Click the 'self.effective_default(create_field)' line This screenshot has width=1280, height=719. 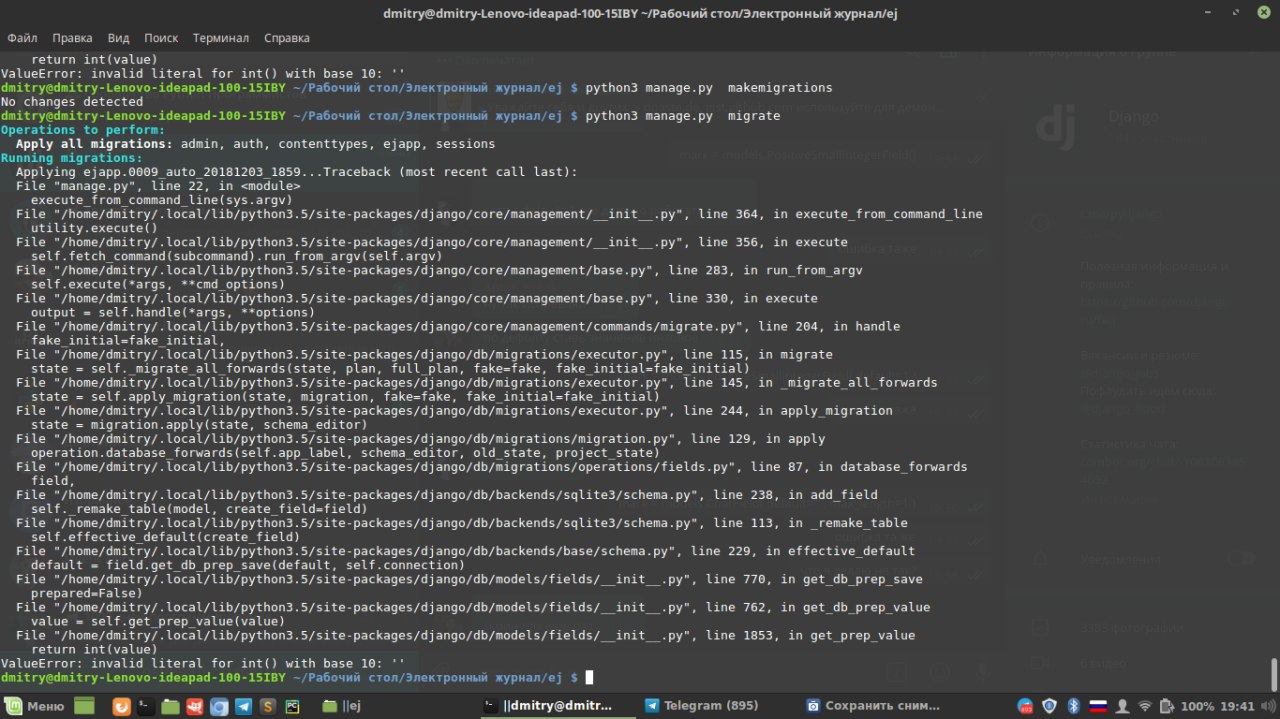pyautogui.click(x=165, y=536)
